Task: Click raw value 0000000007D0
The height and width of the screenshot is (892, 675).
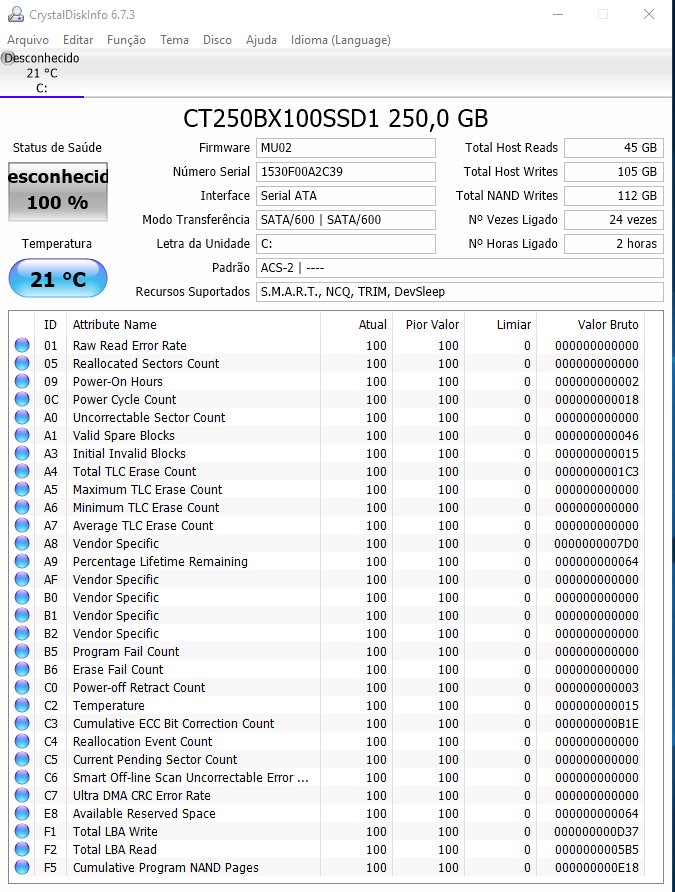Action: [597, 543]
